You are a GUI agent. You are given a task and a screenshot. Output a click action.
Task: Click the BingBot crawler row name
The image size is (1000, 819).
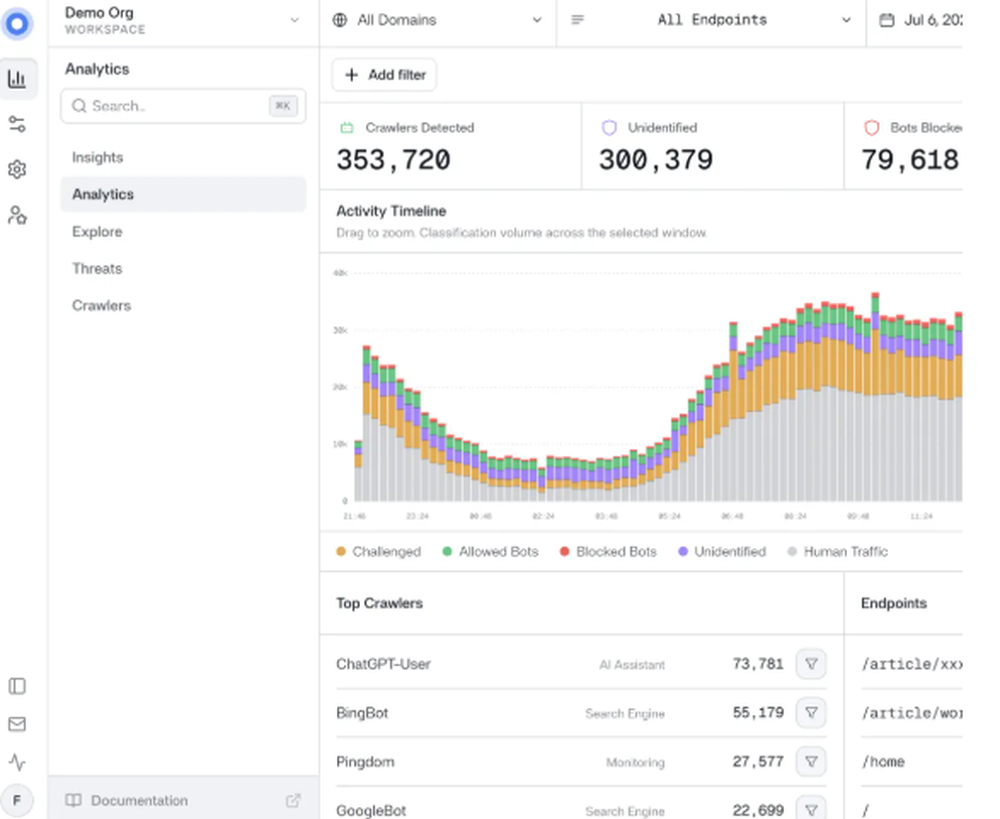point(362,712)
